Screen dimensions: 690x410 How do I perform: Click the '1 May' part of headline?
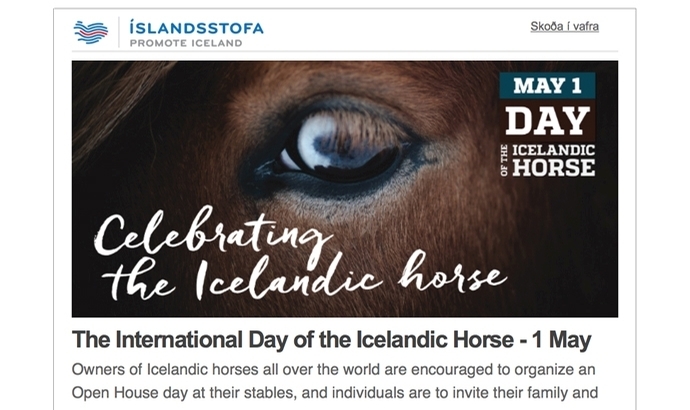[x=562, y=340]
